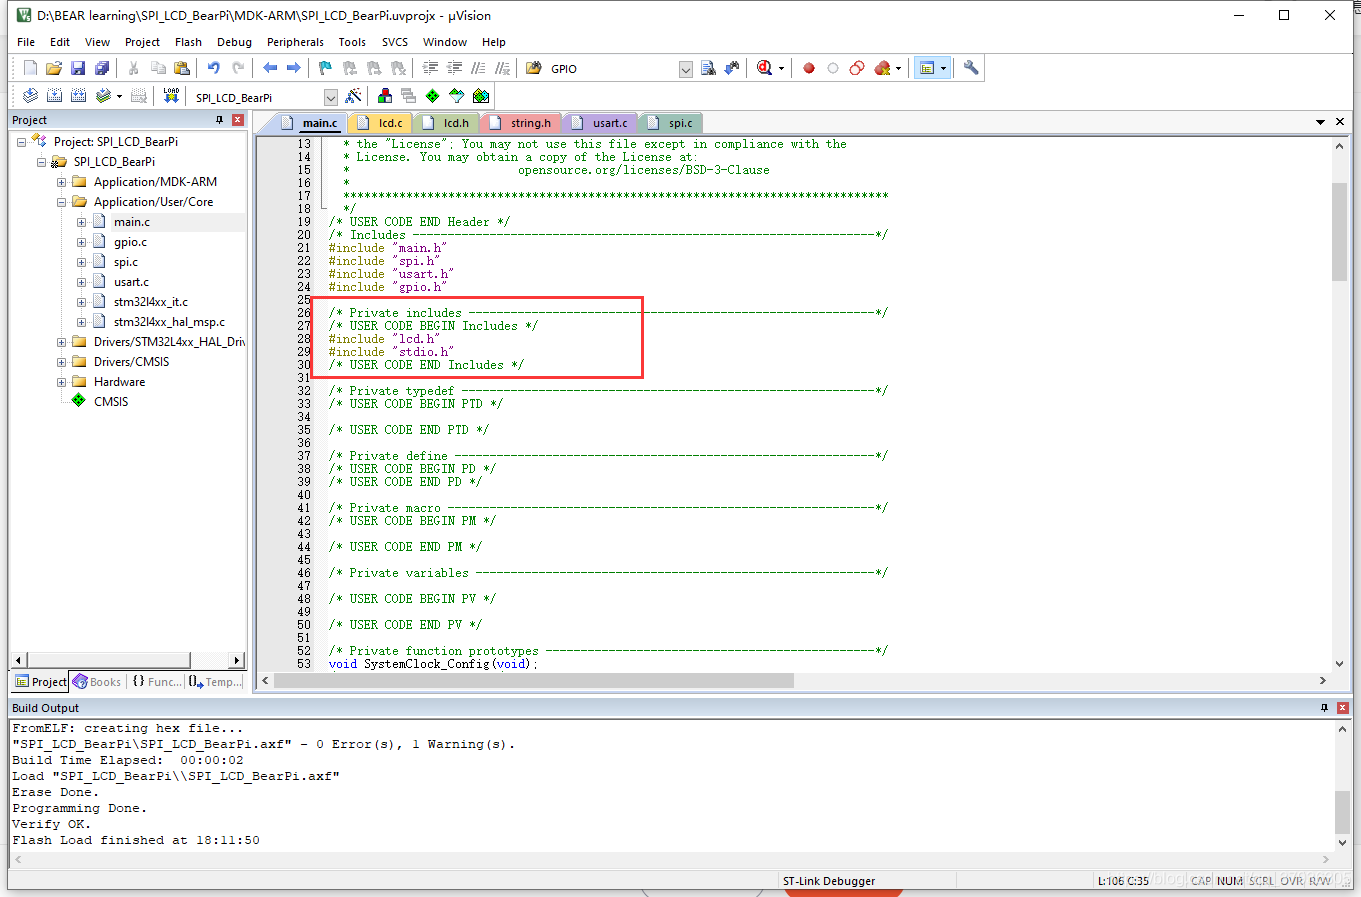1361x897 pixels.
Task: Collapse the Application/User/Core folder node
Action: [x=61, y=202]
